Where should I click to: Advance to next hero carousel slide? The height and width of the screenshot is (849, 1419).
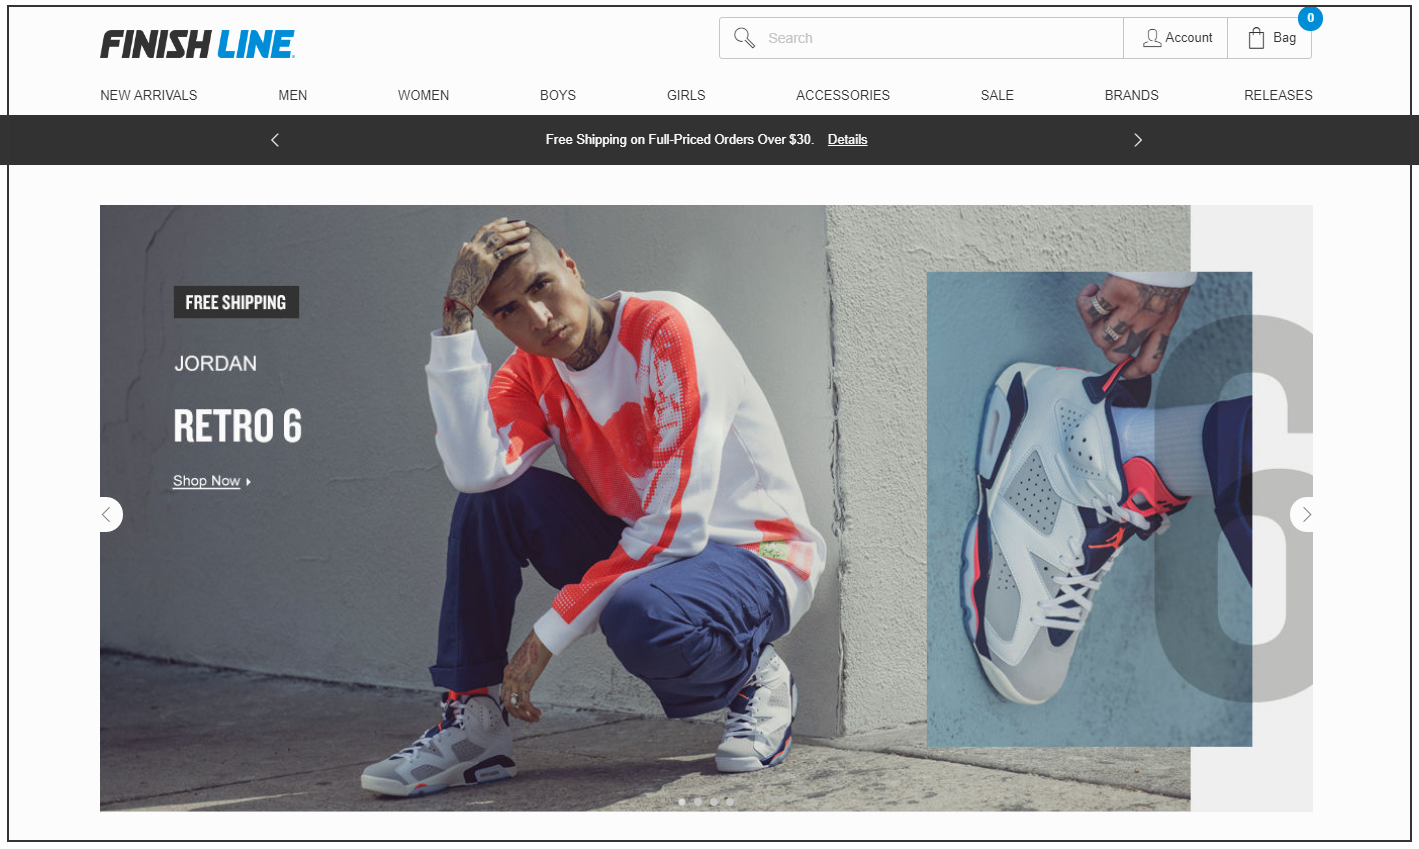point(1303,515)
